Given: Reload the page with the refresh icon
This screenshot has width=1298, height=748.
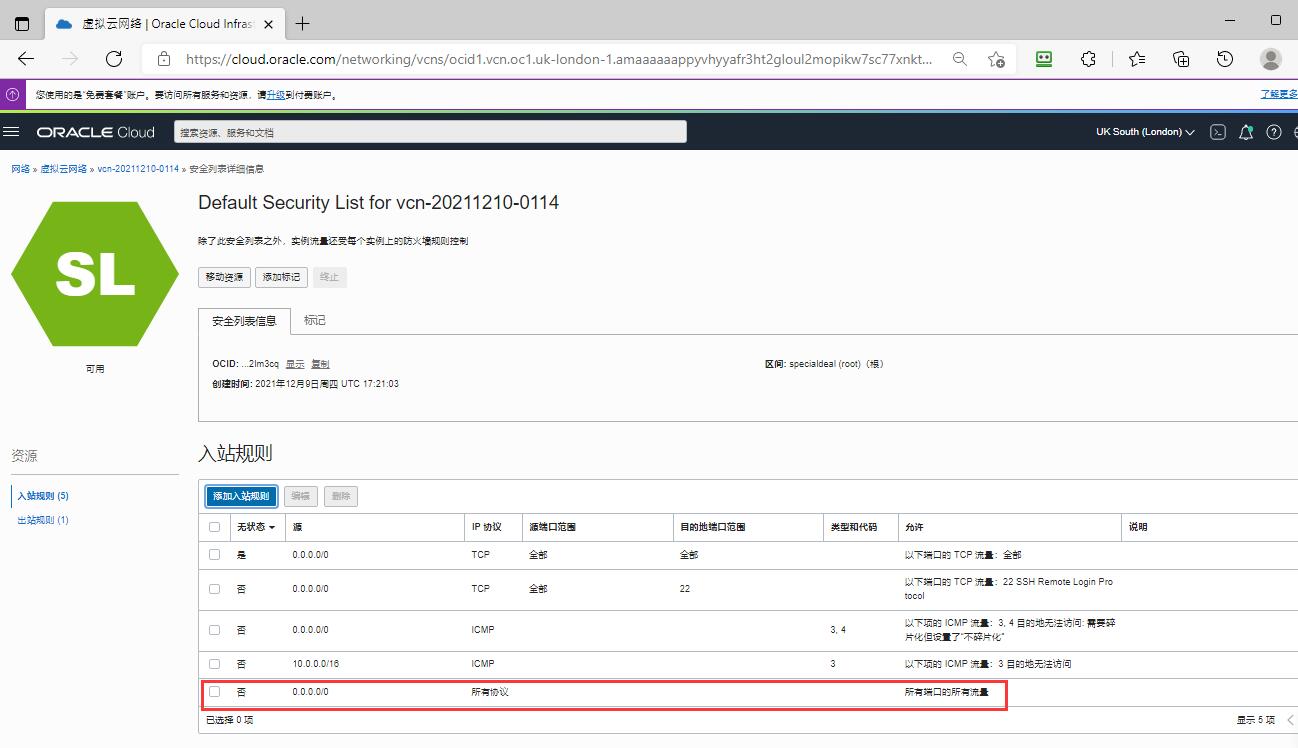Looking at the screenshot, I should 114,59.
